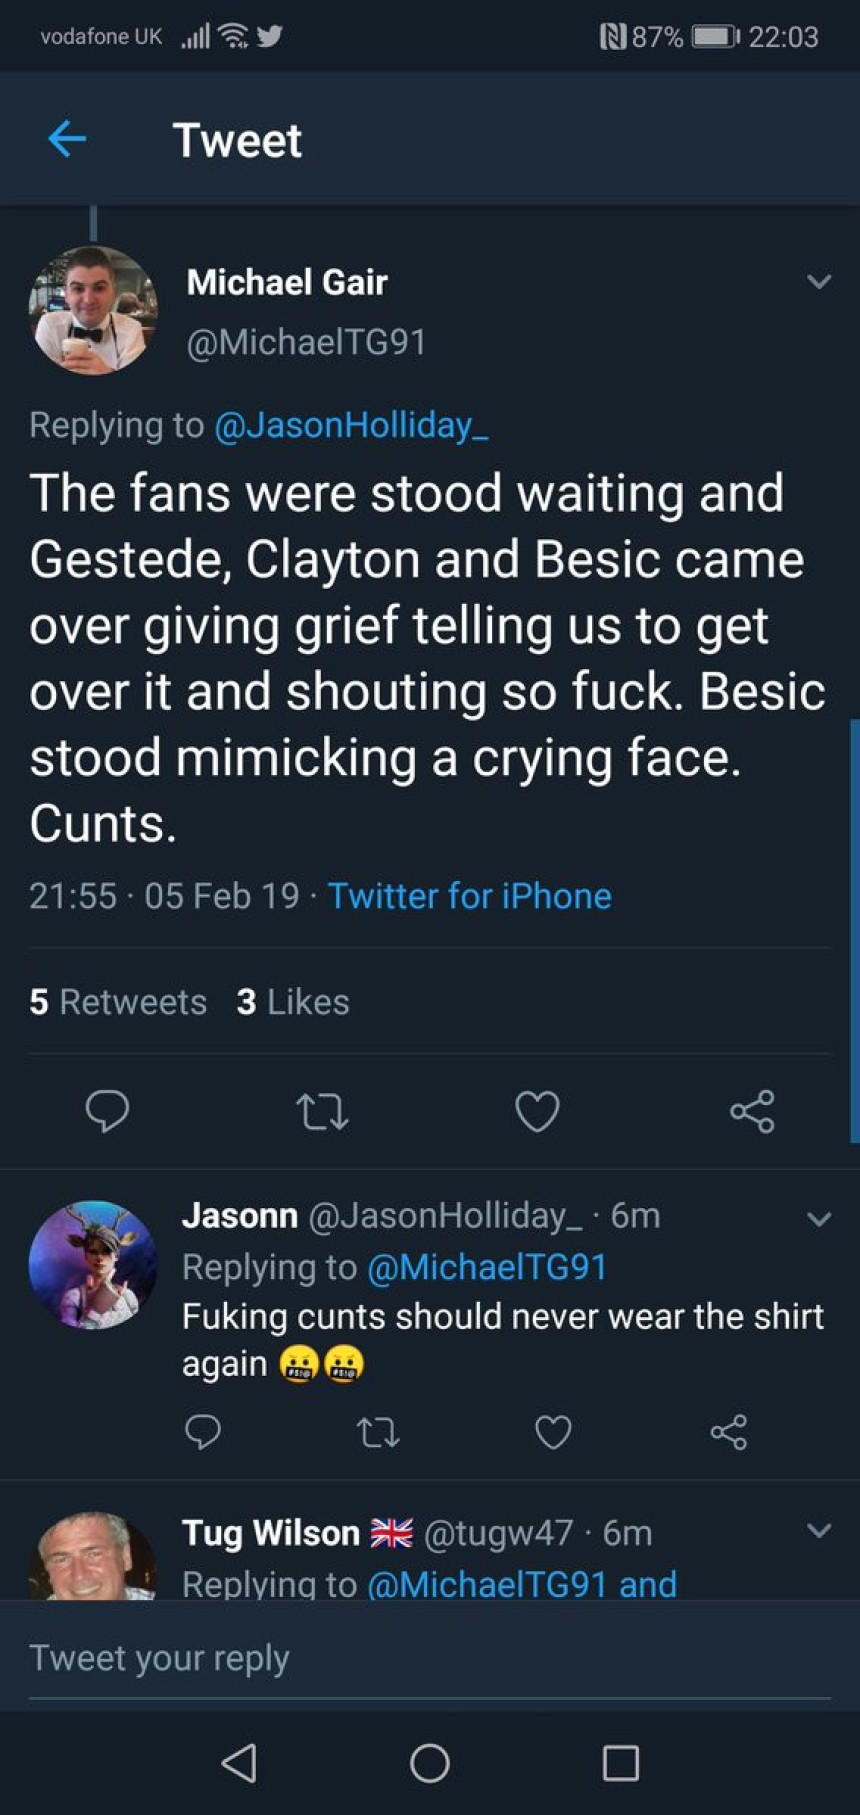Open 3 Likes list

point(293,1001)
